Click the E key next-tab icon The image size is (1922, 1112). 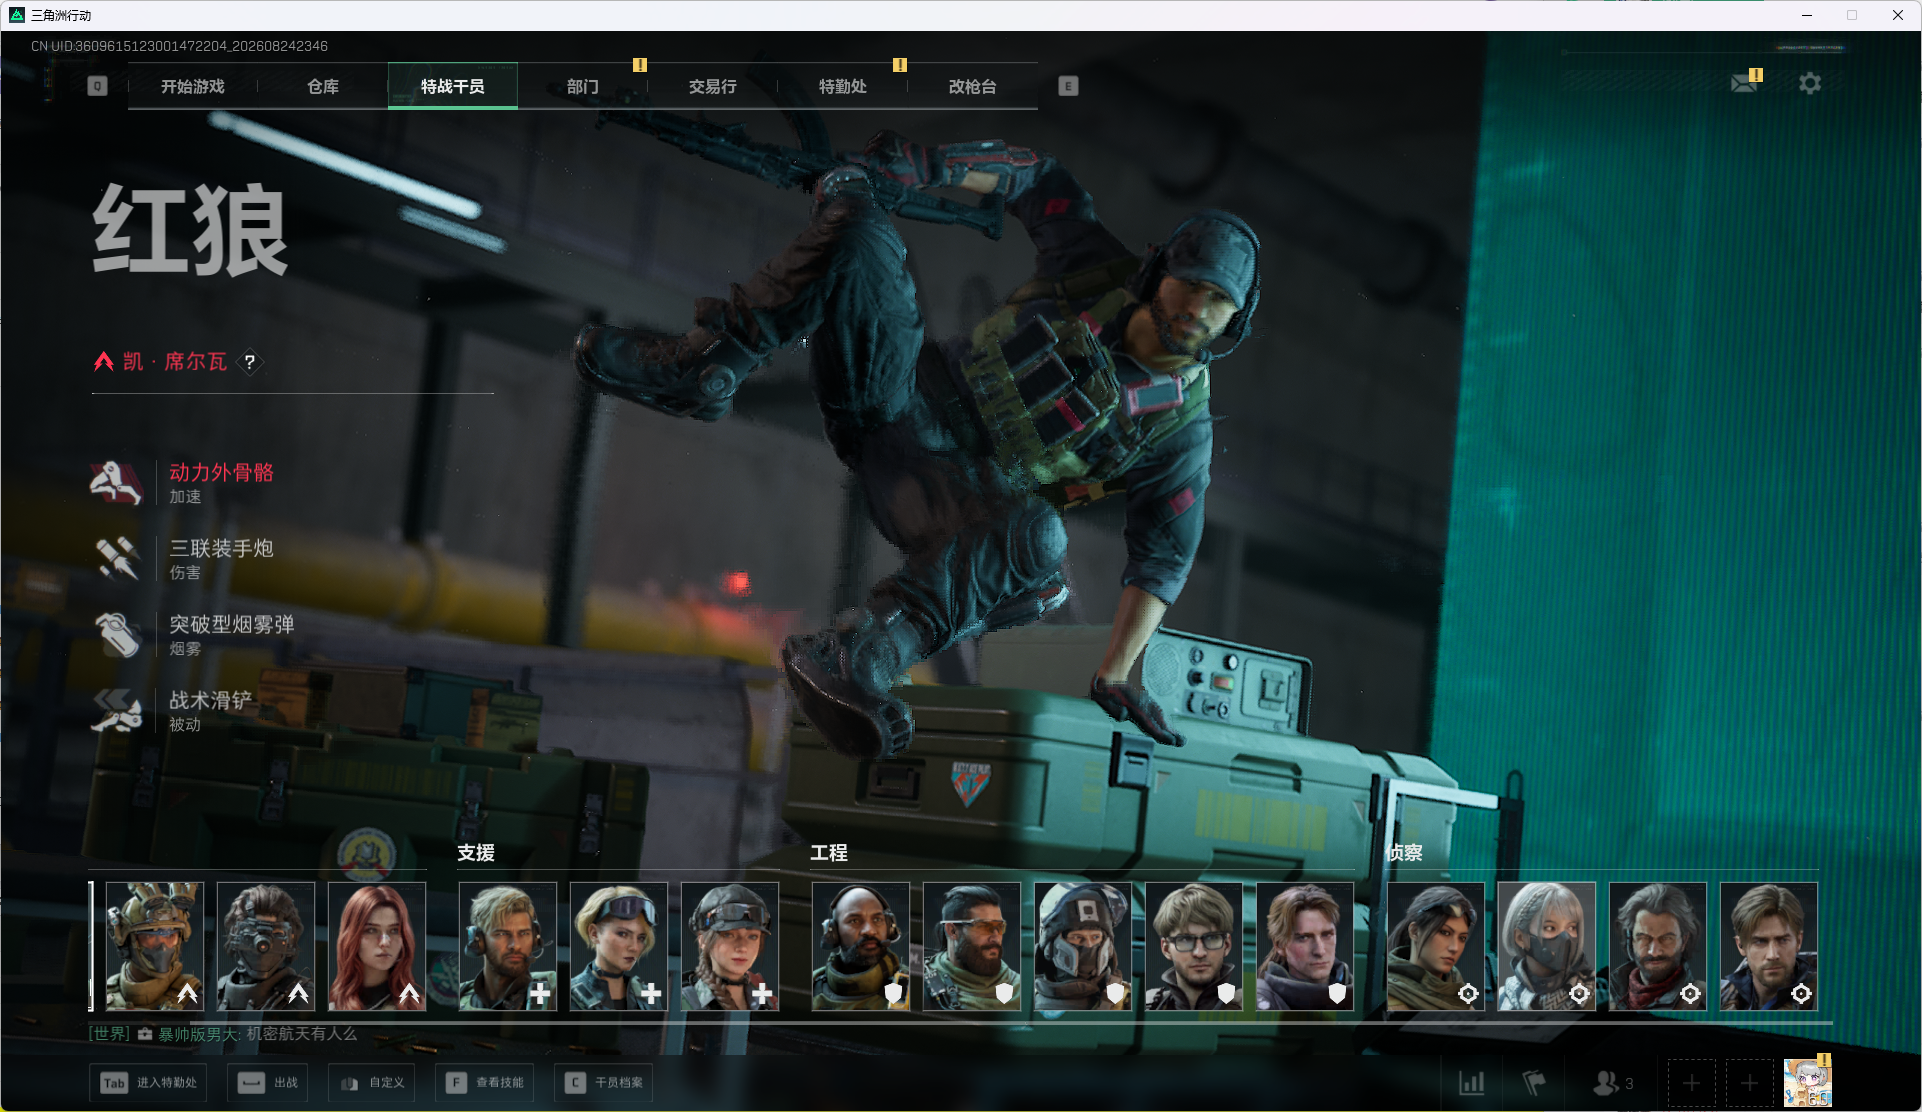point(1068,86)
